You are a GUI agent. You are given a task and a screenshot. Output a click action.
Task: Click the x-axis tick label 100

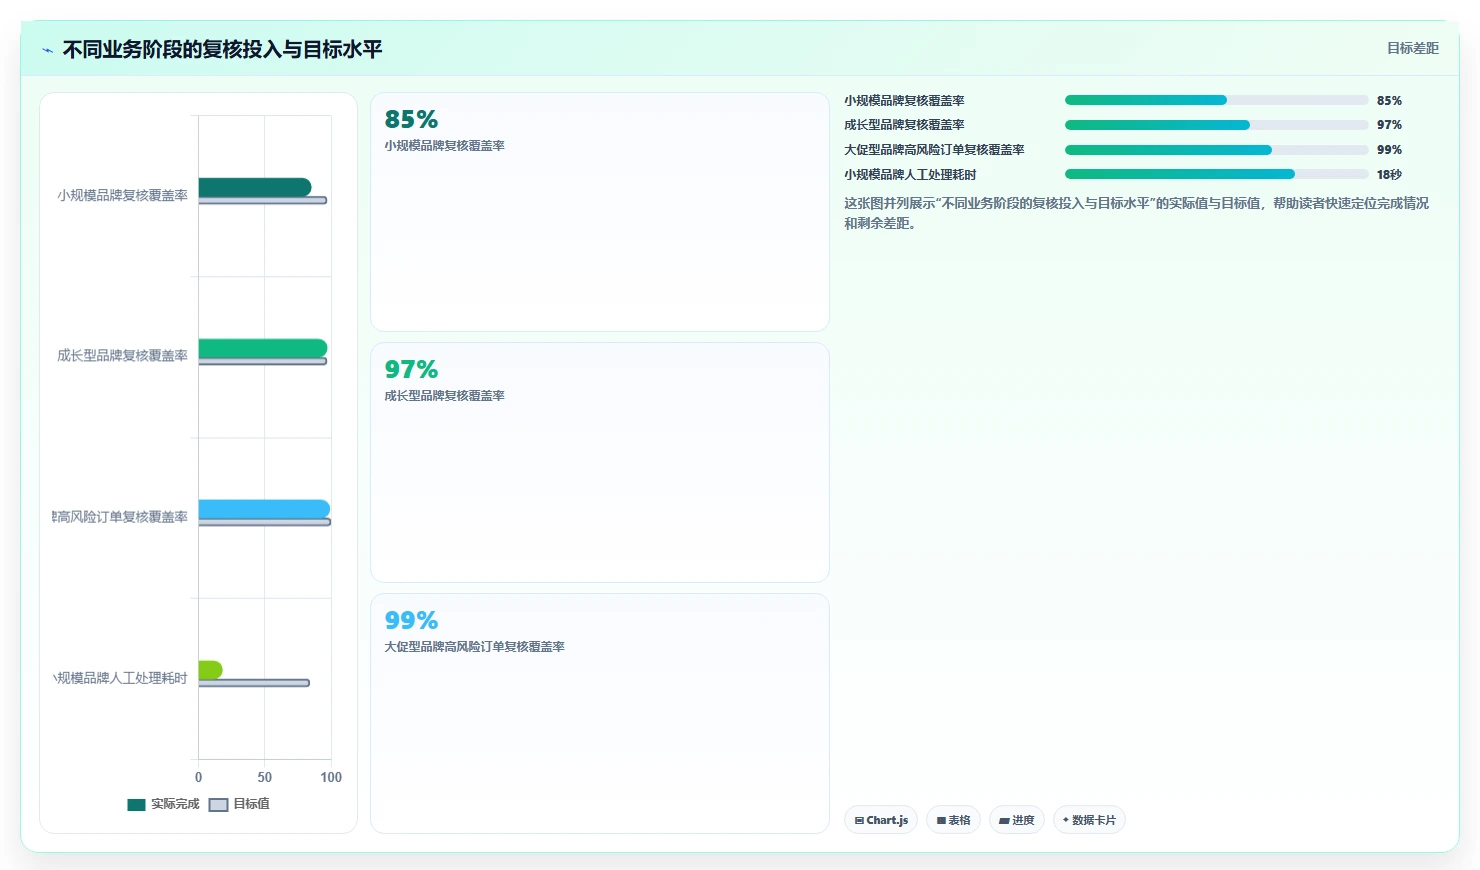point(331,777)
